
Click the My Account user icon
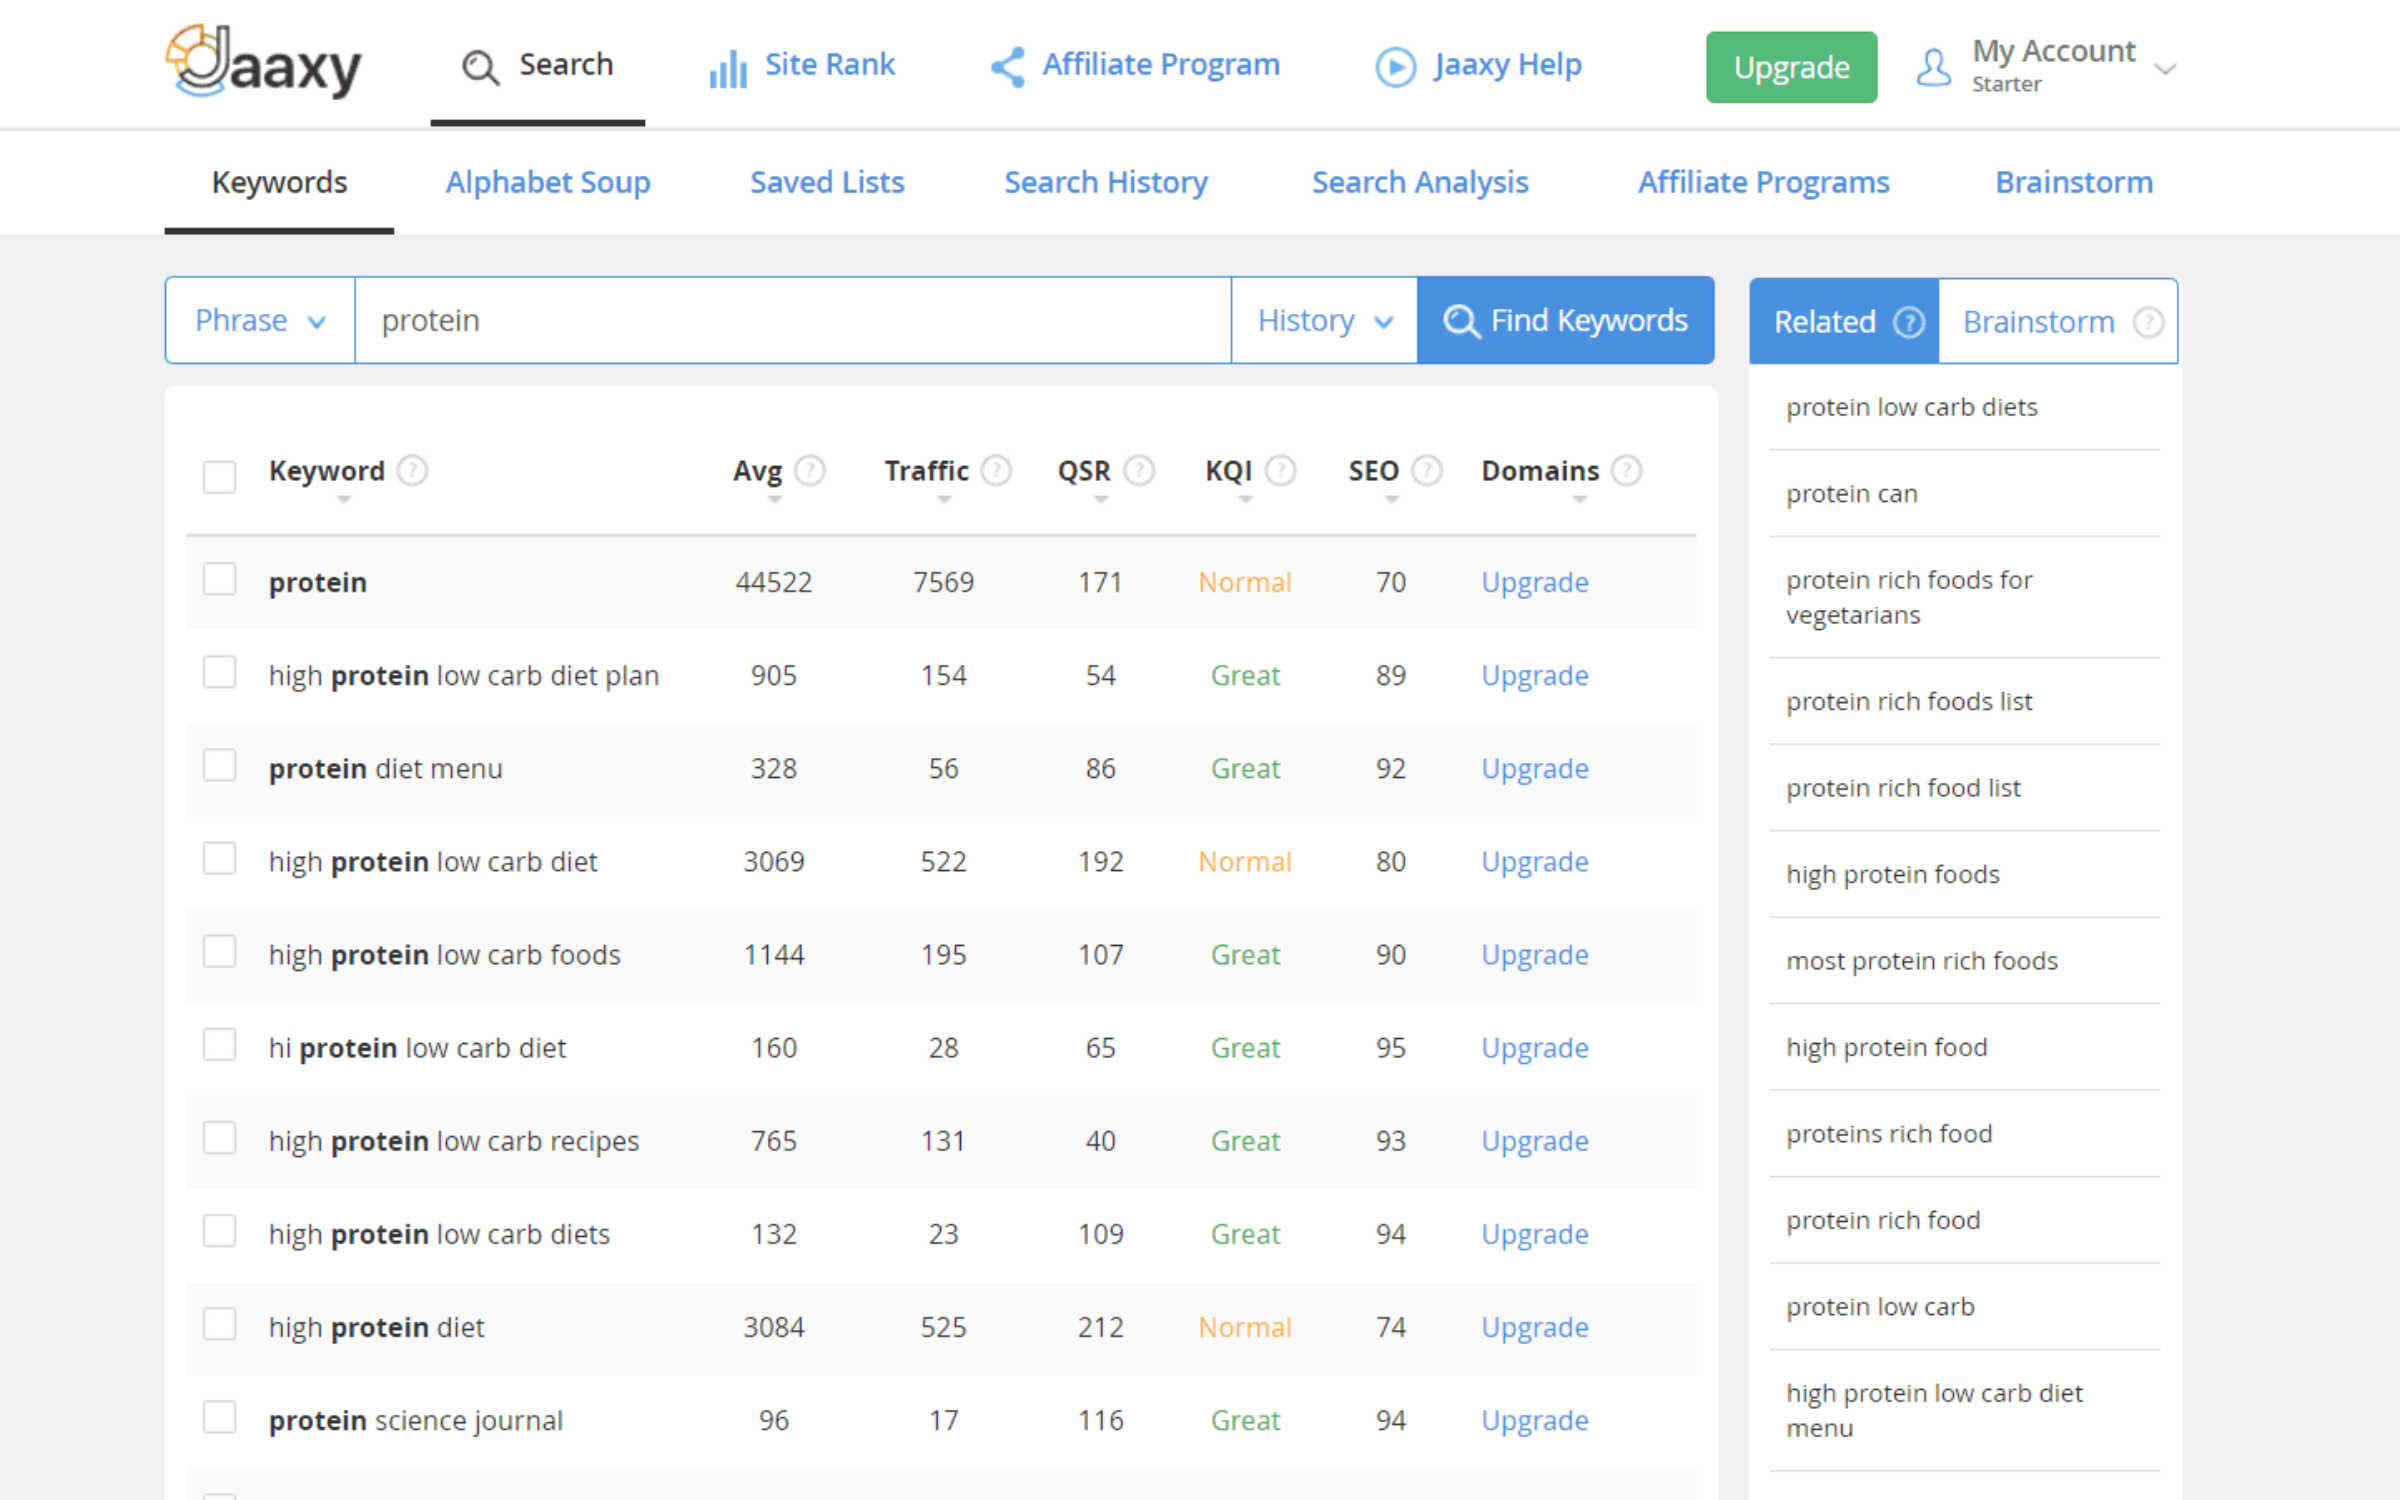click(x=1933, y=67)
